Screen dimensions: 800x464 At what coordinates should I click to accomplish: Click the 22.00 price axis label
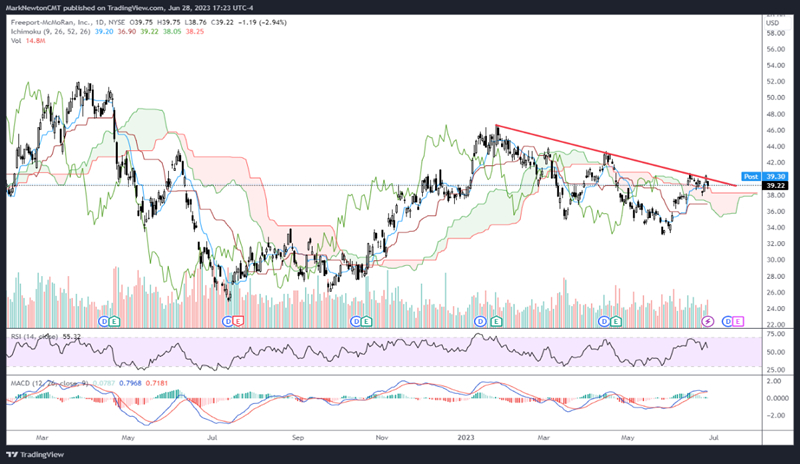776,325
